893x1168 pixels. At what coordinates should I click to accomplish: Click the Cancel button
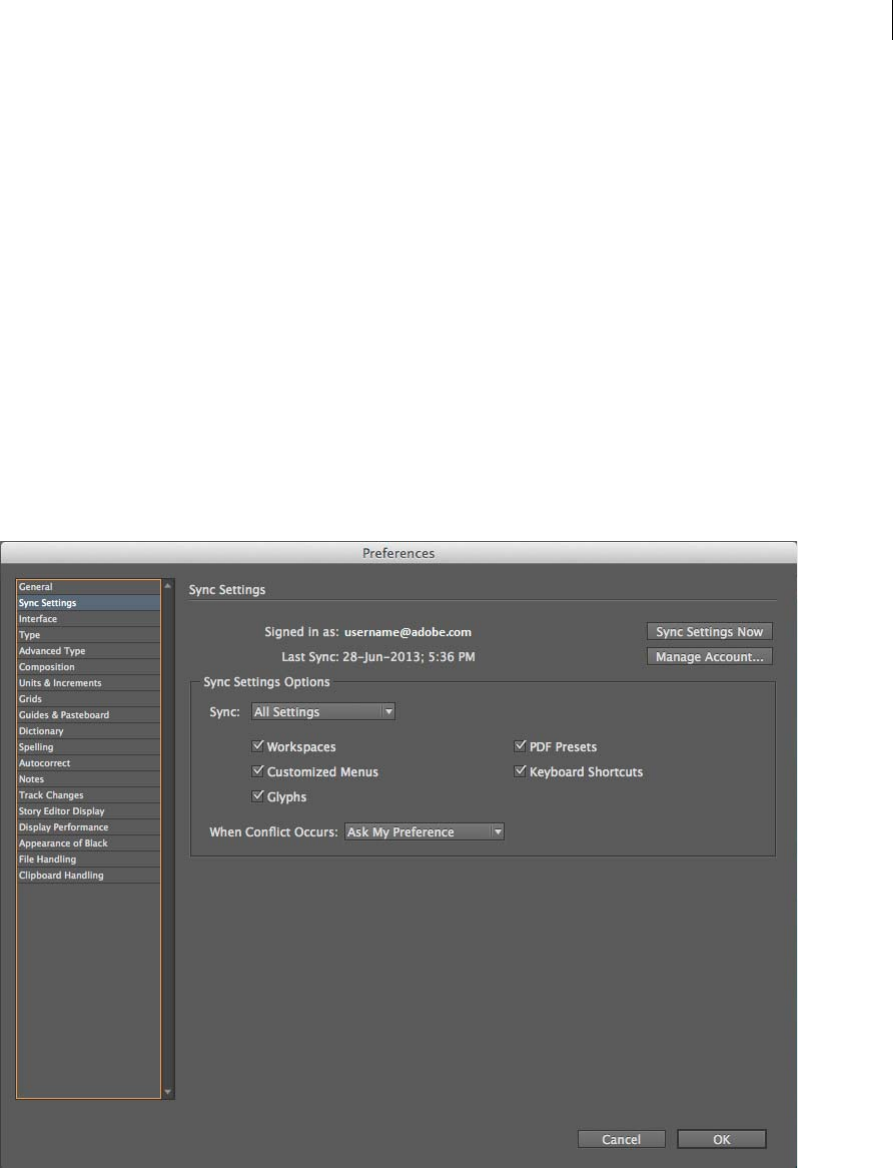coord(621,1140)
